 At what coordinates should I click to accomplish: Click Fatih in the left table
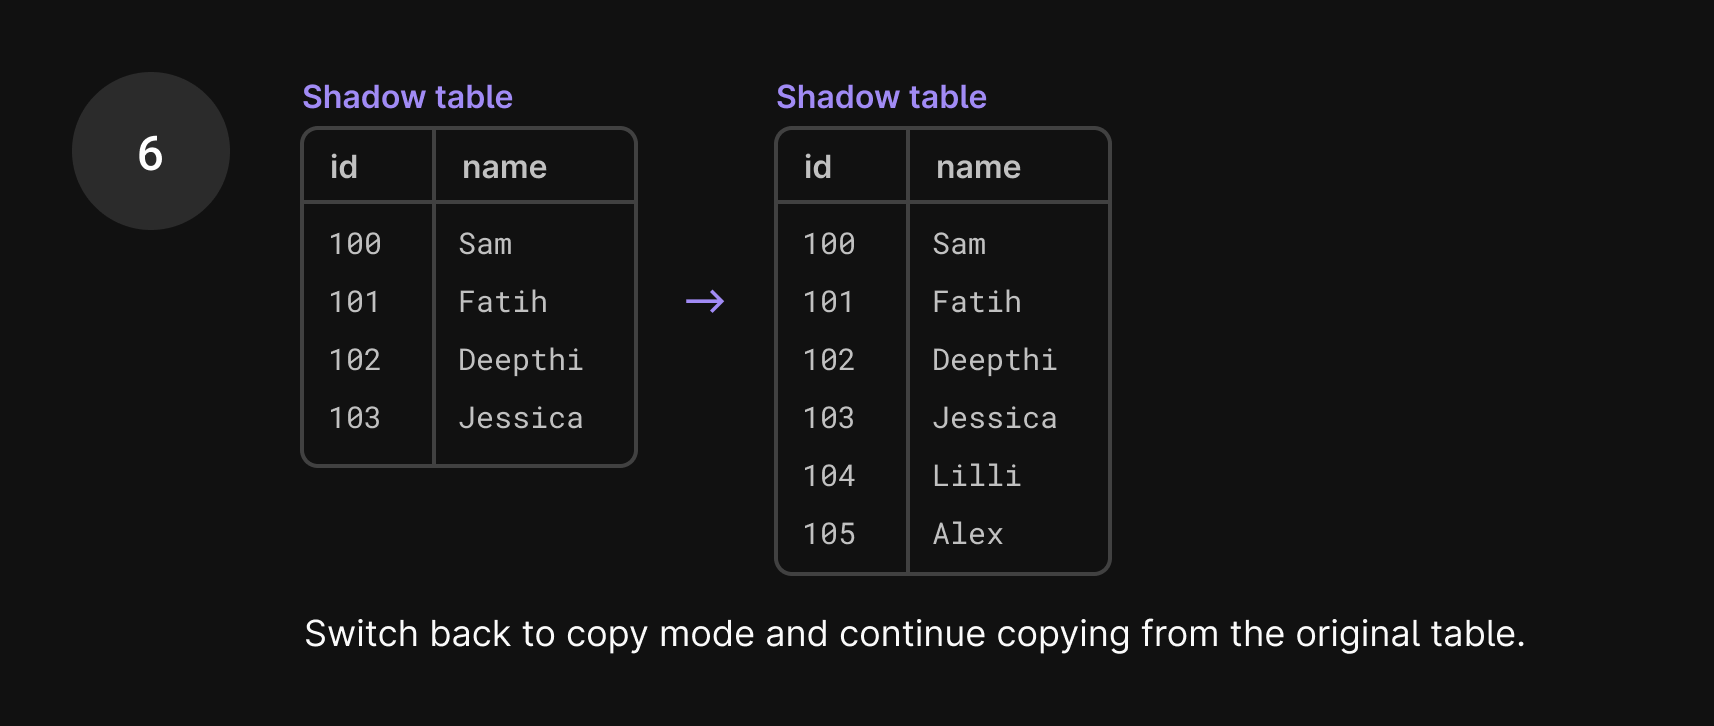[x=502, y=301]
